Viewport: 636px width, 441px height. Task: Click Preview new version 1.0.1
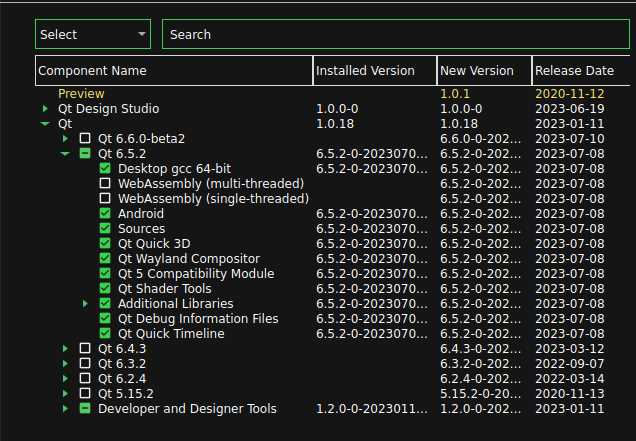click(x=455, y=94)
